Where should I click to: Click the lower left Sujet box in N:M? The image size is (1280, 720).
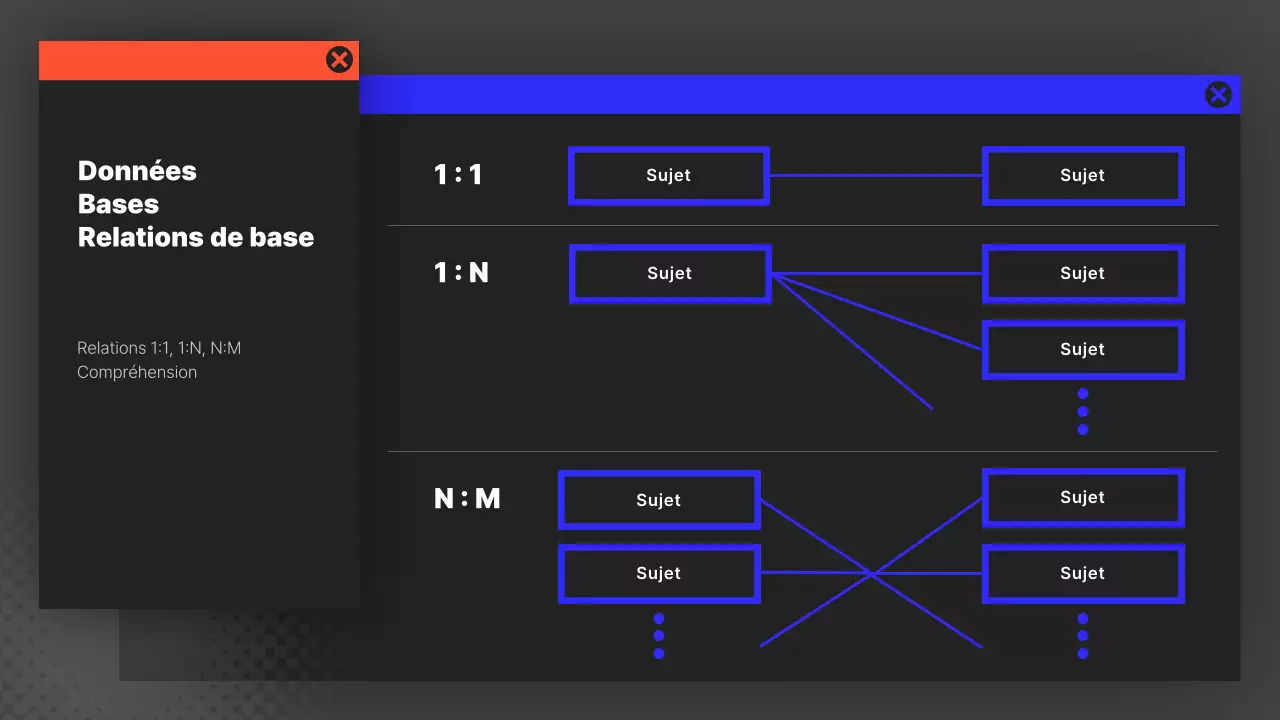(659, 573)
